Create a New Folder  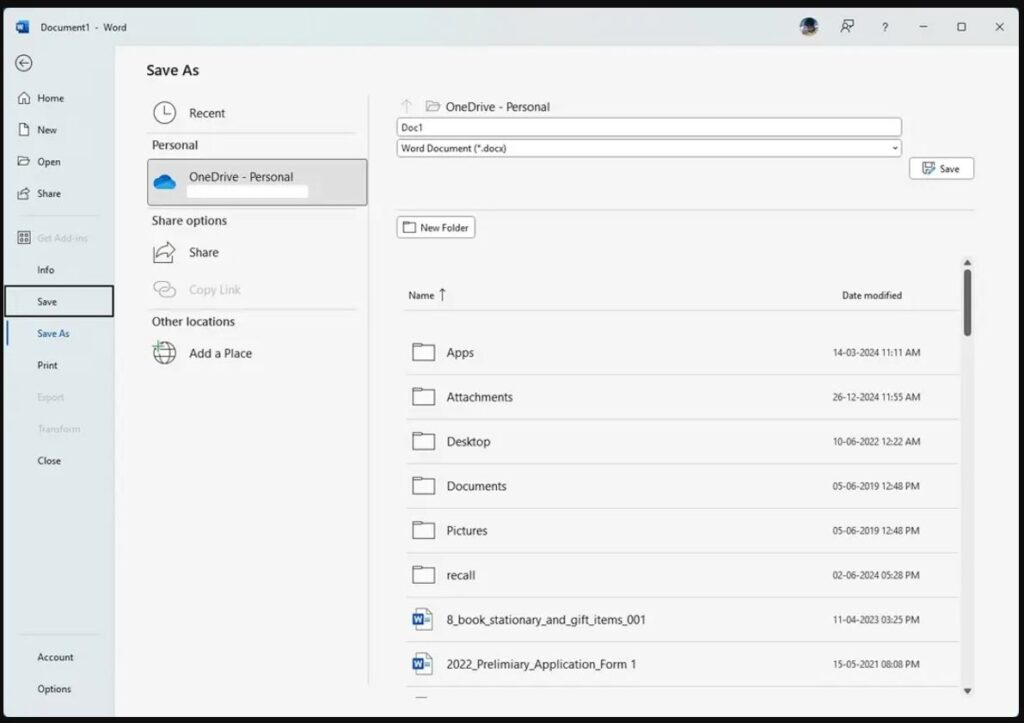[x=436, y=227]
